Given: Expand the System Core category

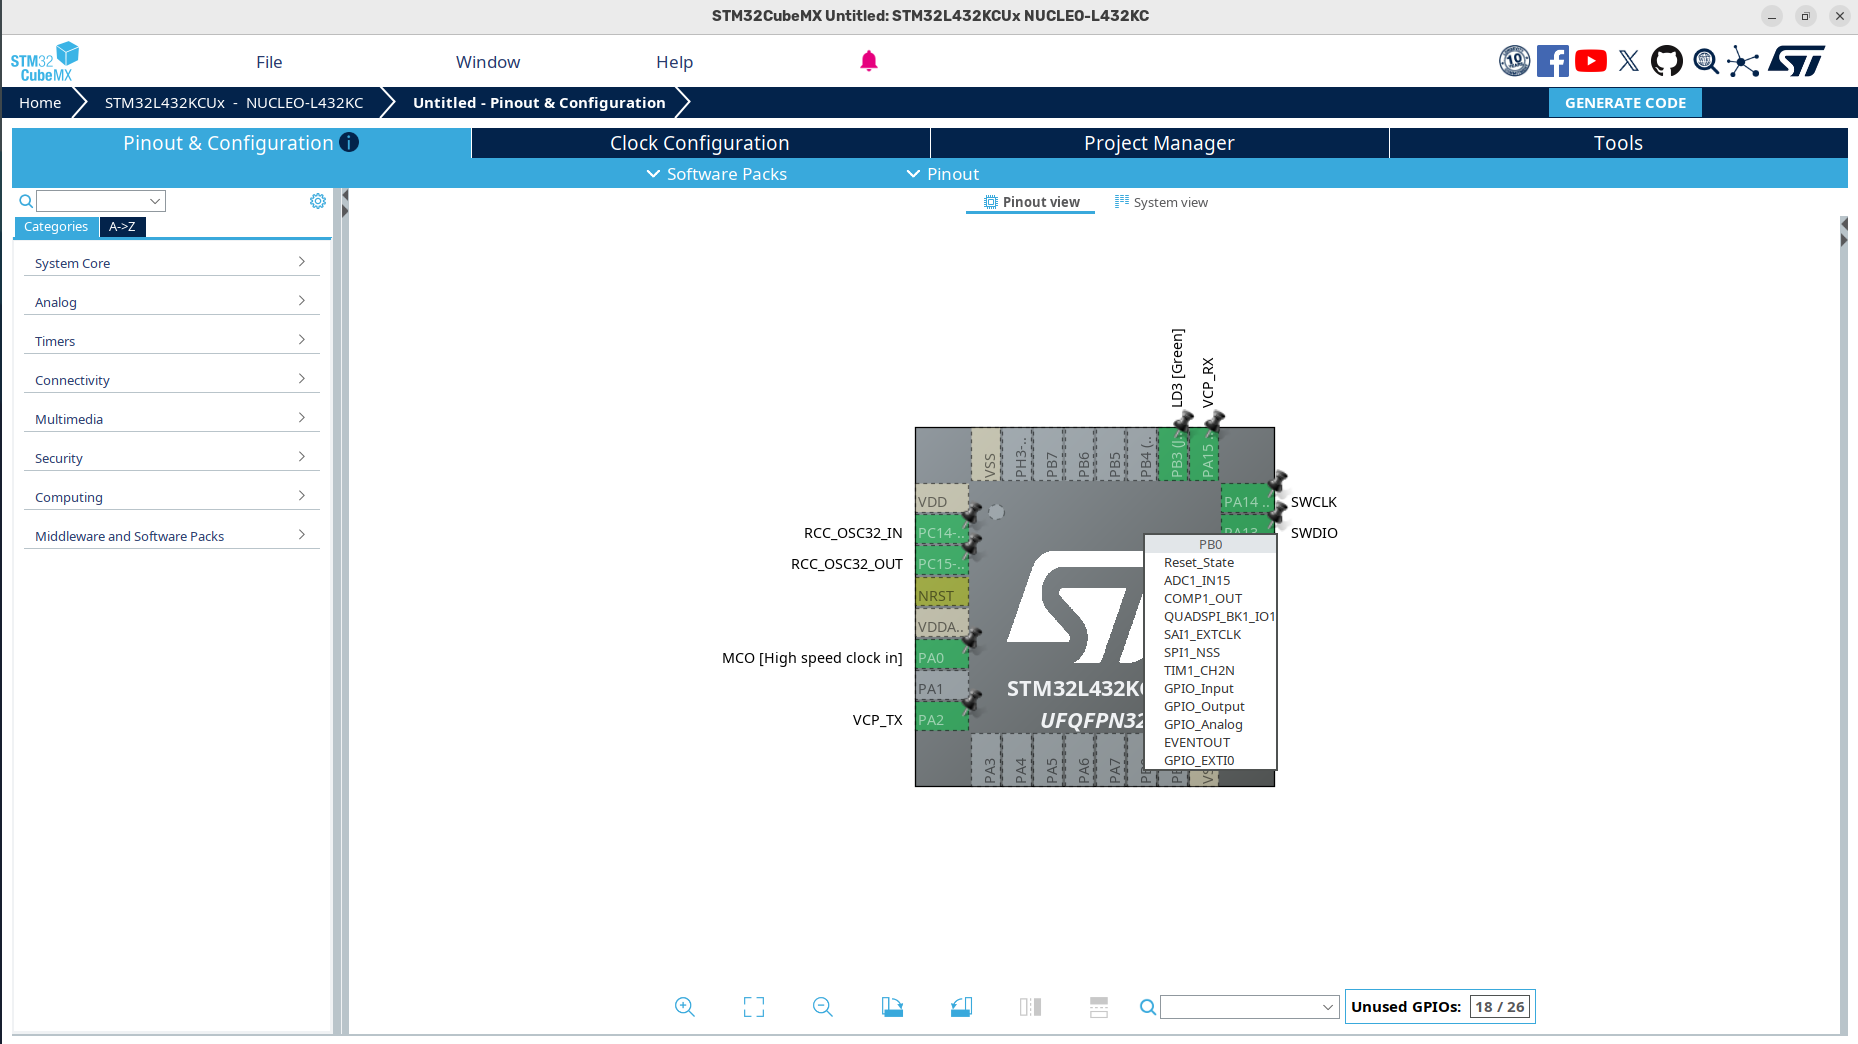Looking at the screenshot, I should pyautogui.click(x=171, y=263).
